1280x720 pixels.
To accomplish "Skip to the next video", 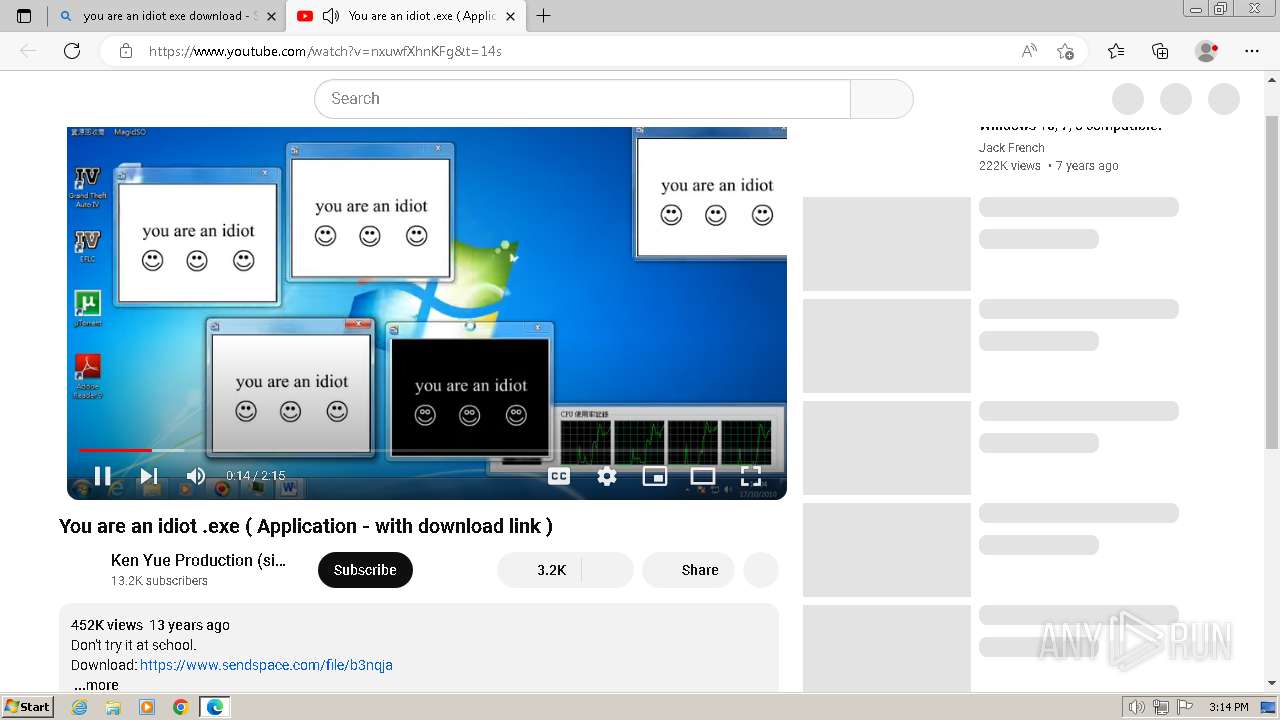I will (149, 476).
